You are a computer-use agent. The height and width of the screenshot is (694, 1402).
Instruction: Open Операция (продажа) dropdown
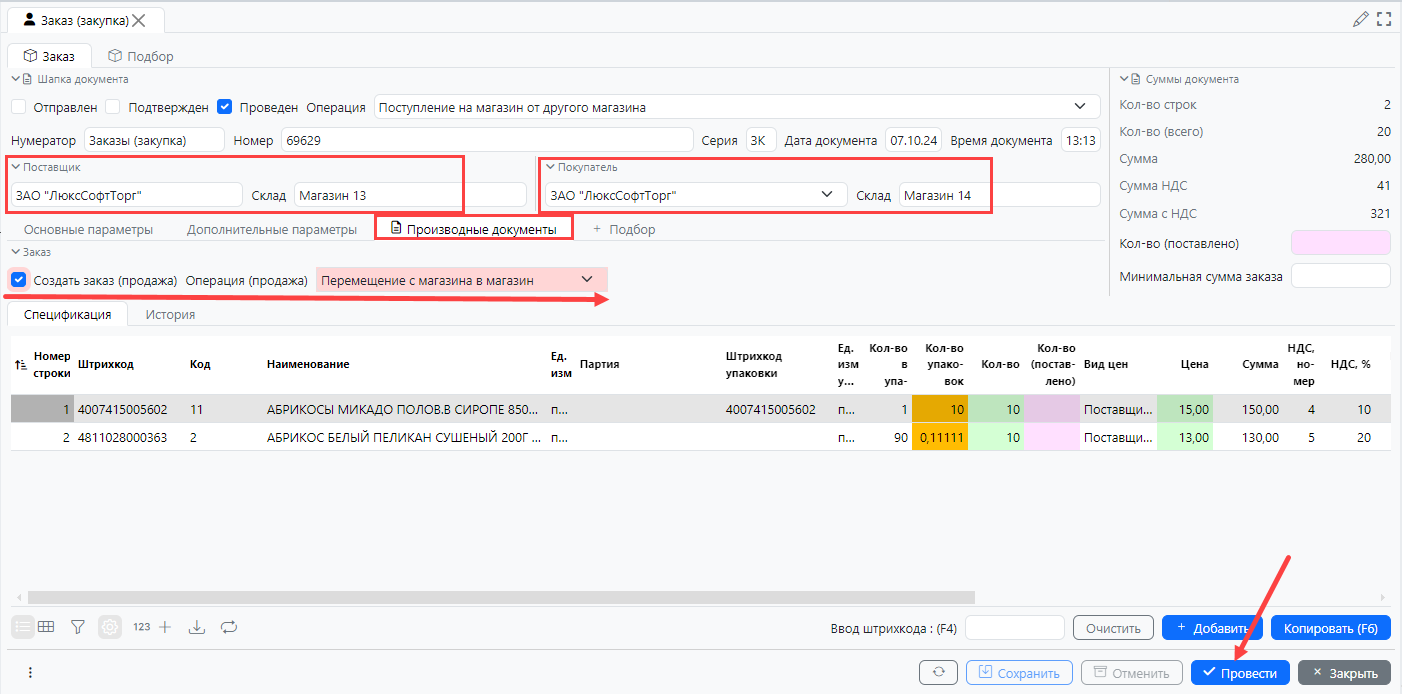[587, 280]
